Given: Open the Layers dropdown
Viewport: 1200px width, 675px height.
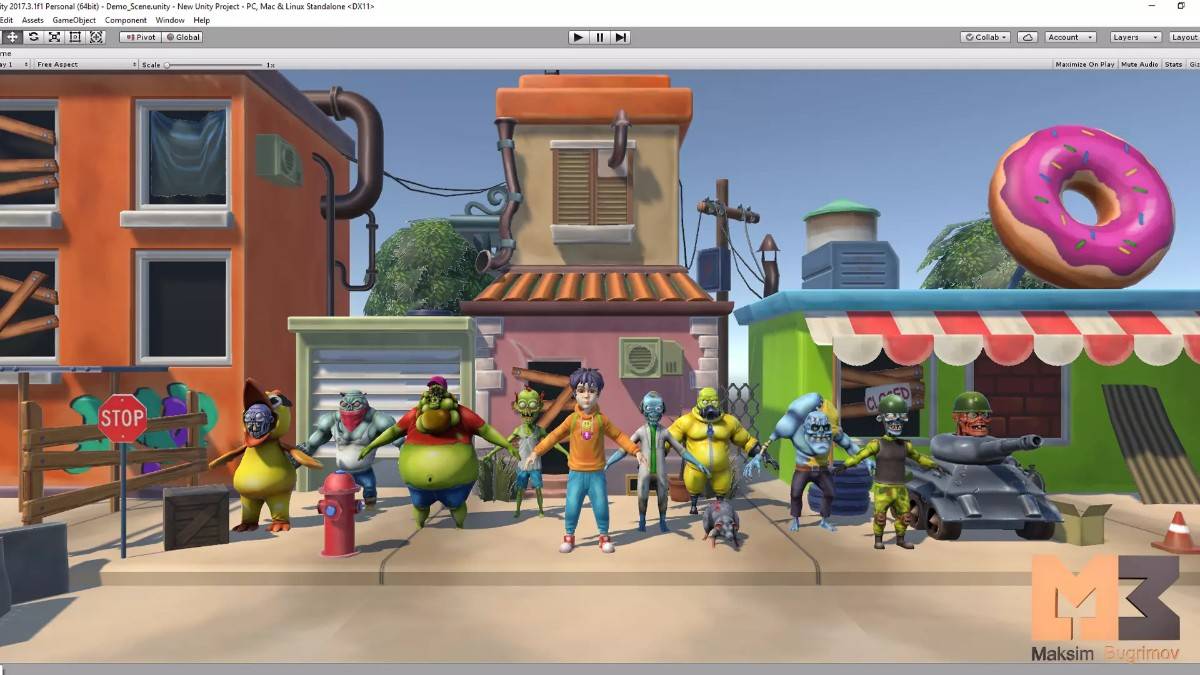Looking at the screenshot, I should click(1135, 37).
